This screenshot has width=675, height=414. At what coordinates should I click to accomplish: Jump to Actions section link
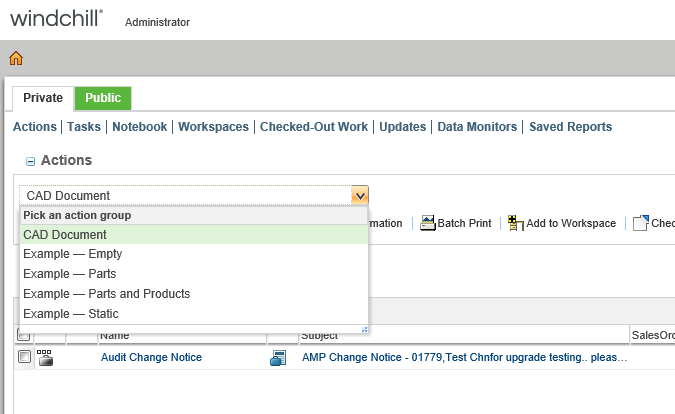tap(35, 127)
